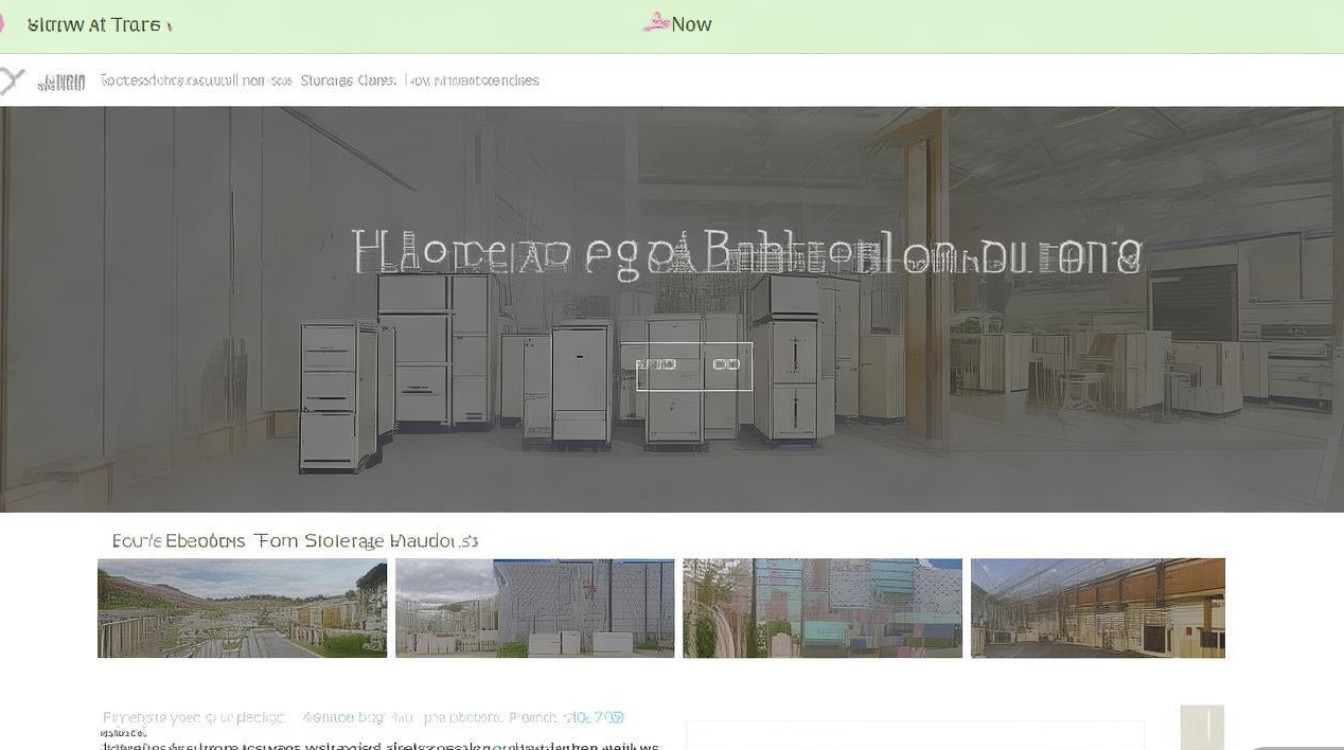The height and width of the screenshot is (750, 1344).
Task: Open the first long nav menu item
Action: click(196, 80)
